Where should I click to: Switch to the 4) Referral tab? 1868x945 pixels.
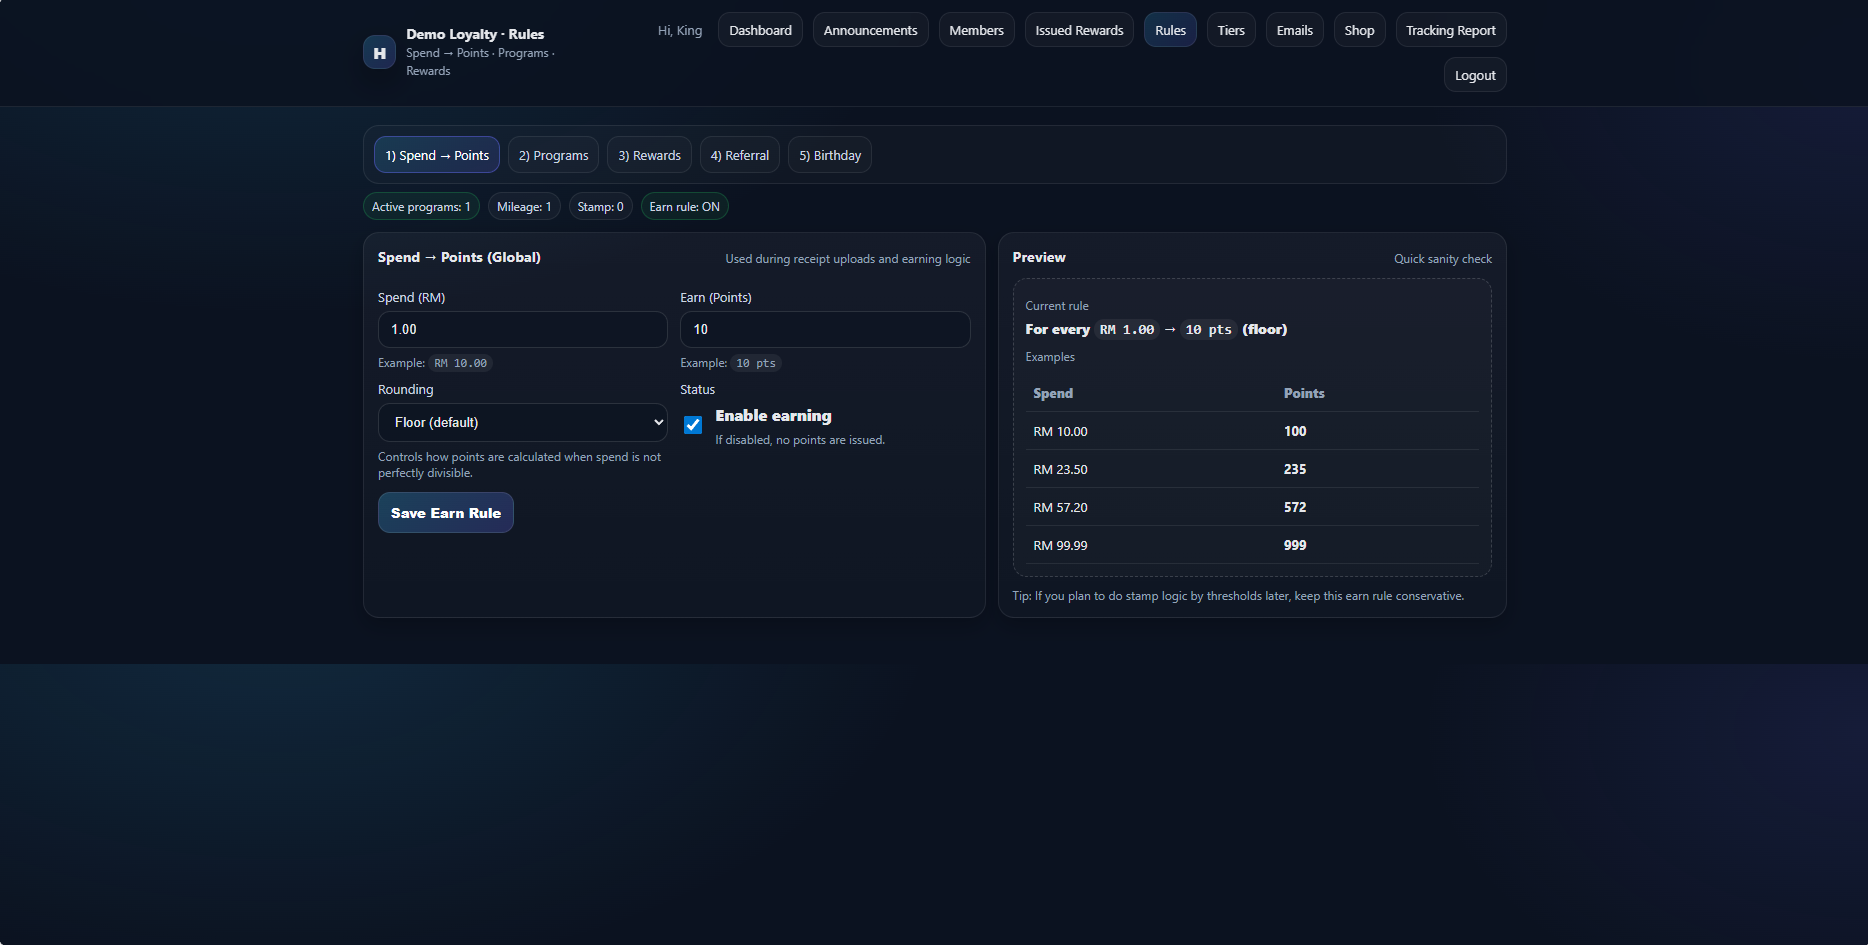[x=739, y=155]
